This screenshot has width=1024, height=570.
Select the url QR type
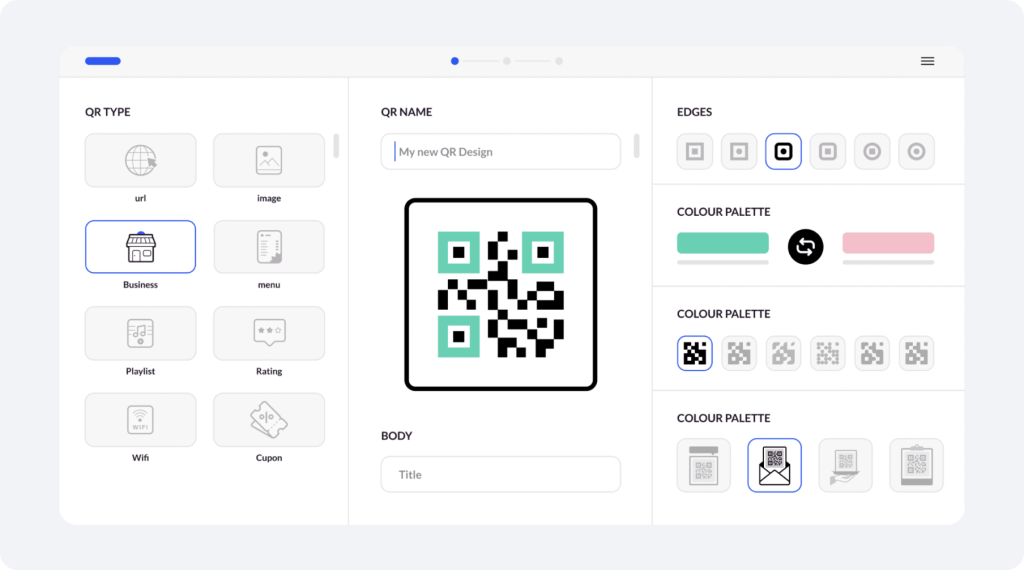pyautogui.click(x=140, y=161)
